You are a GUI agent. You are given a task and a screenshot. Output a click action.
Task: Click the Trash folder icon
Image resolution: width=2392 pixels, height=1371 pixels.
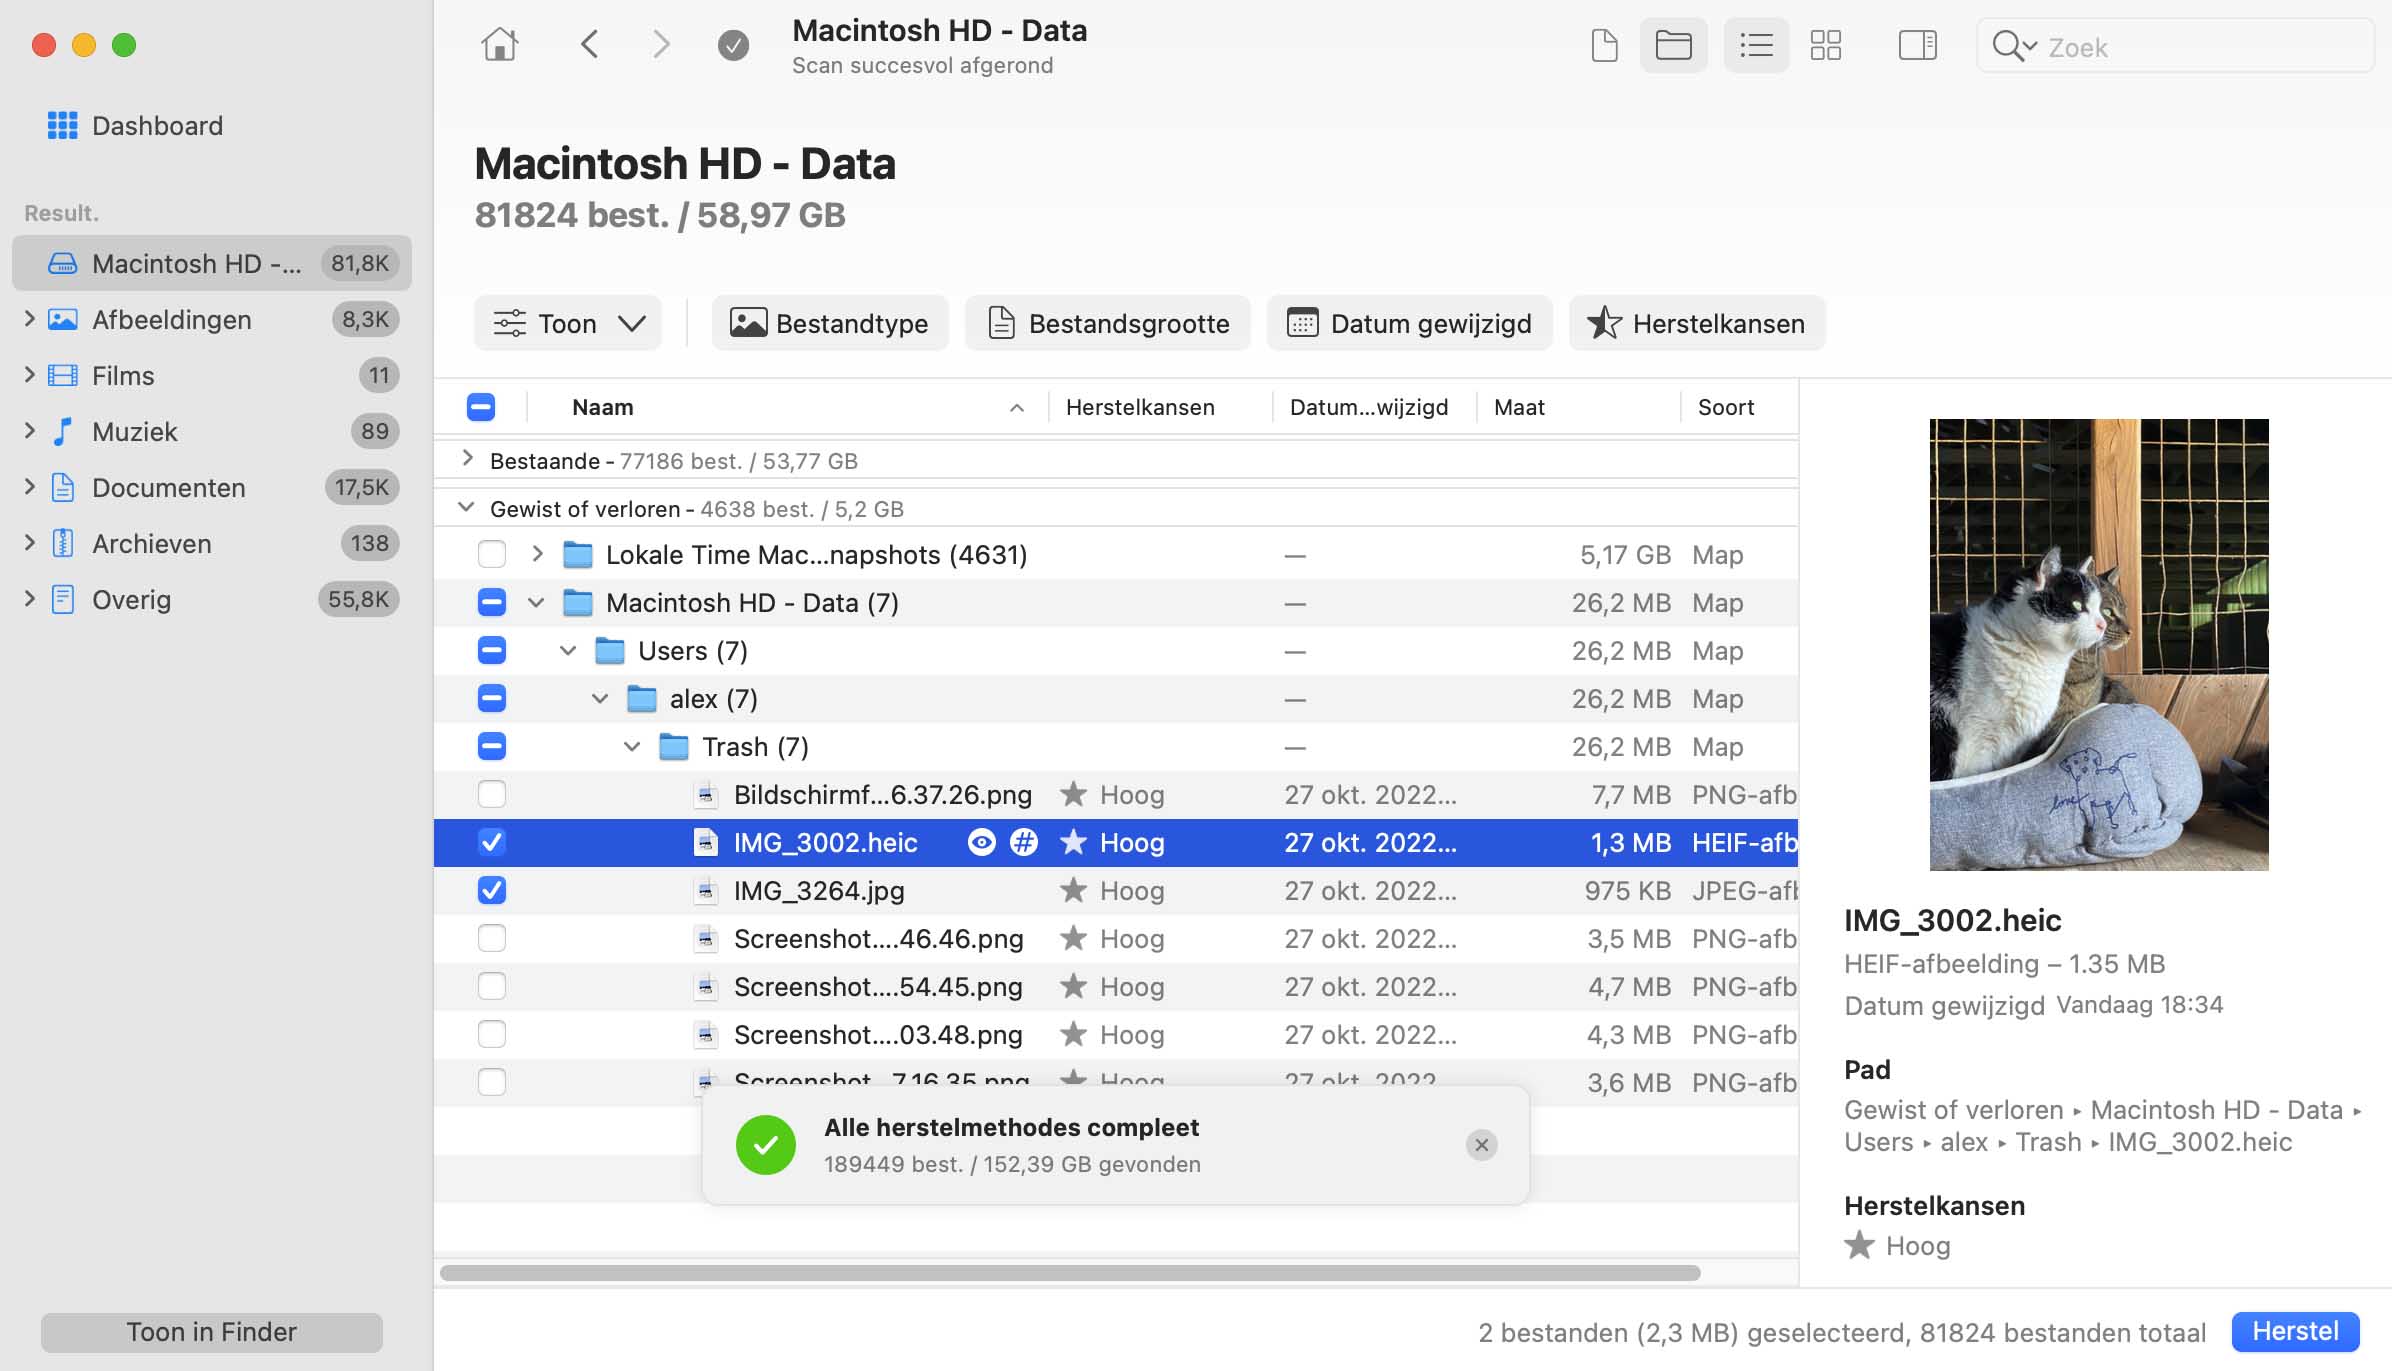pyautogui.click(x=674, y=747)
